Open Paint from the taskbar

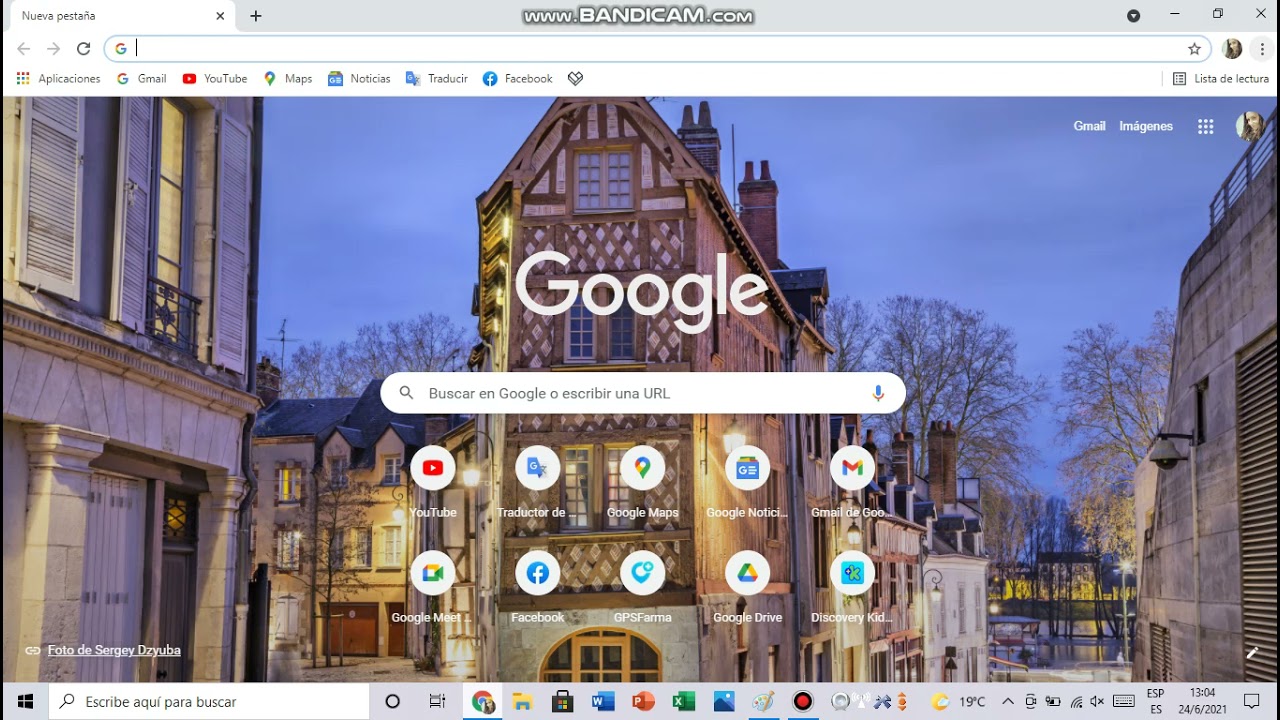pos(764,701)
